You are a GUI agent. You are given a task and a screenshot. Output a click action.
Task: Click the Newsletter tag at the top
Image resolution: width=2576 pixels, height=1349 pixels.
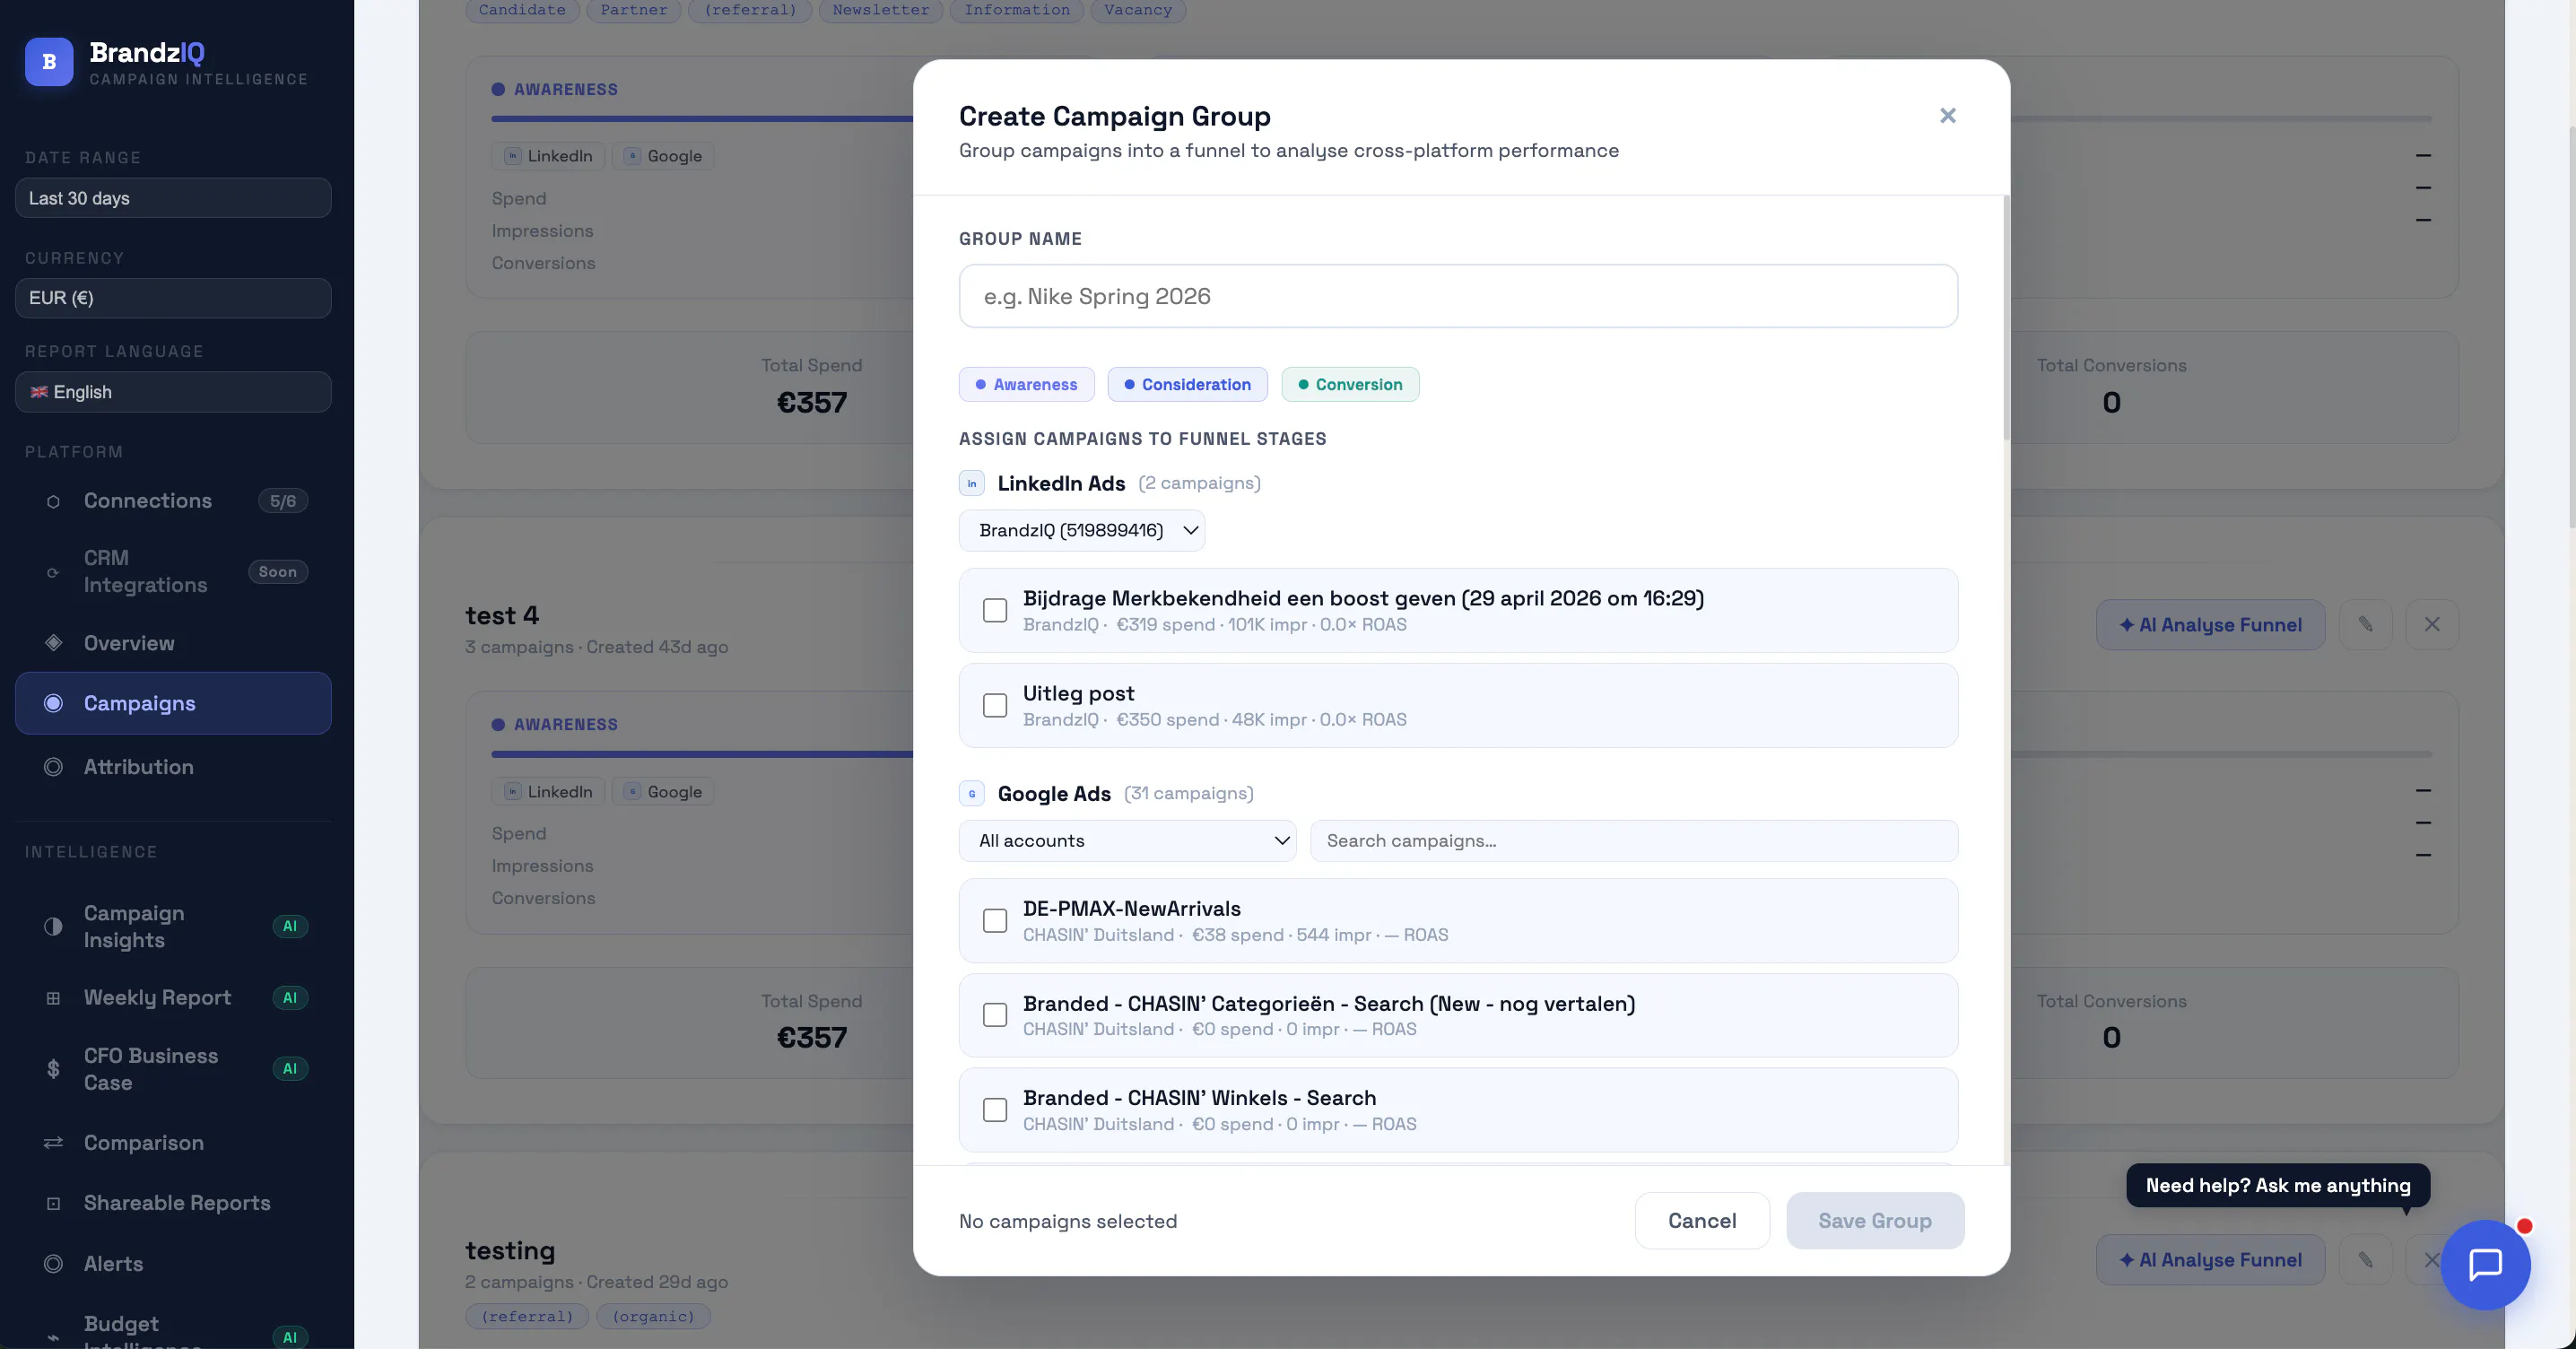coord(880,10)
